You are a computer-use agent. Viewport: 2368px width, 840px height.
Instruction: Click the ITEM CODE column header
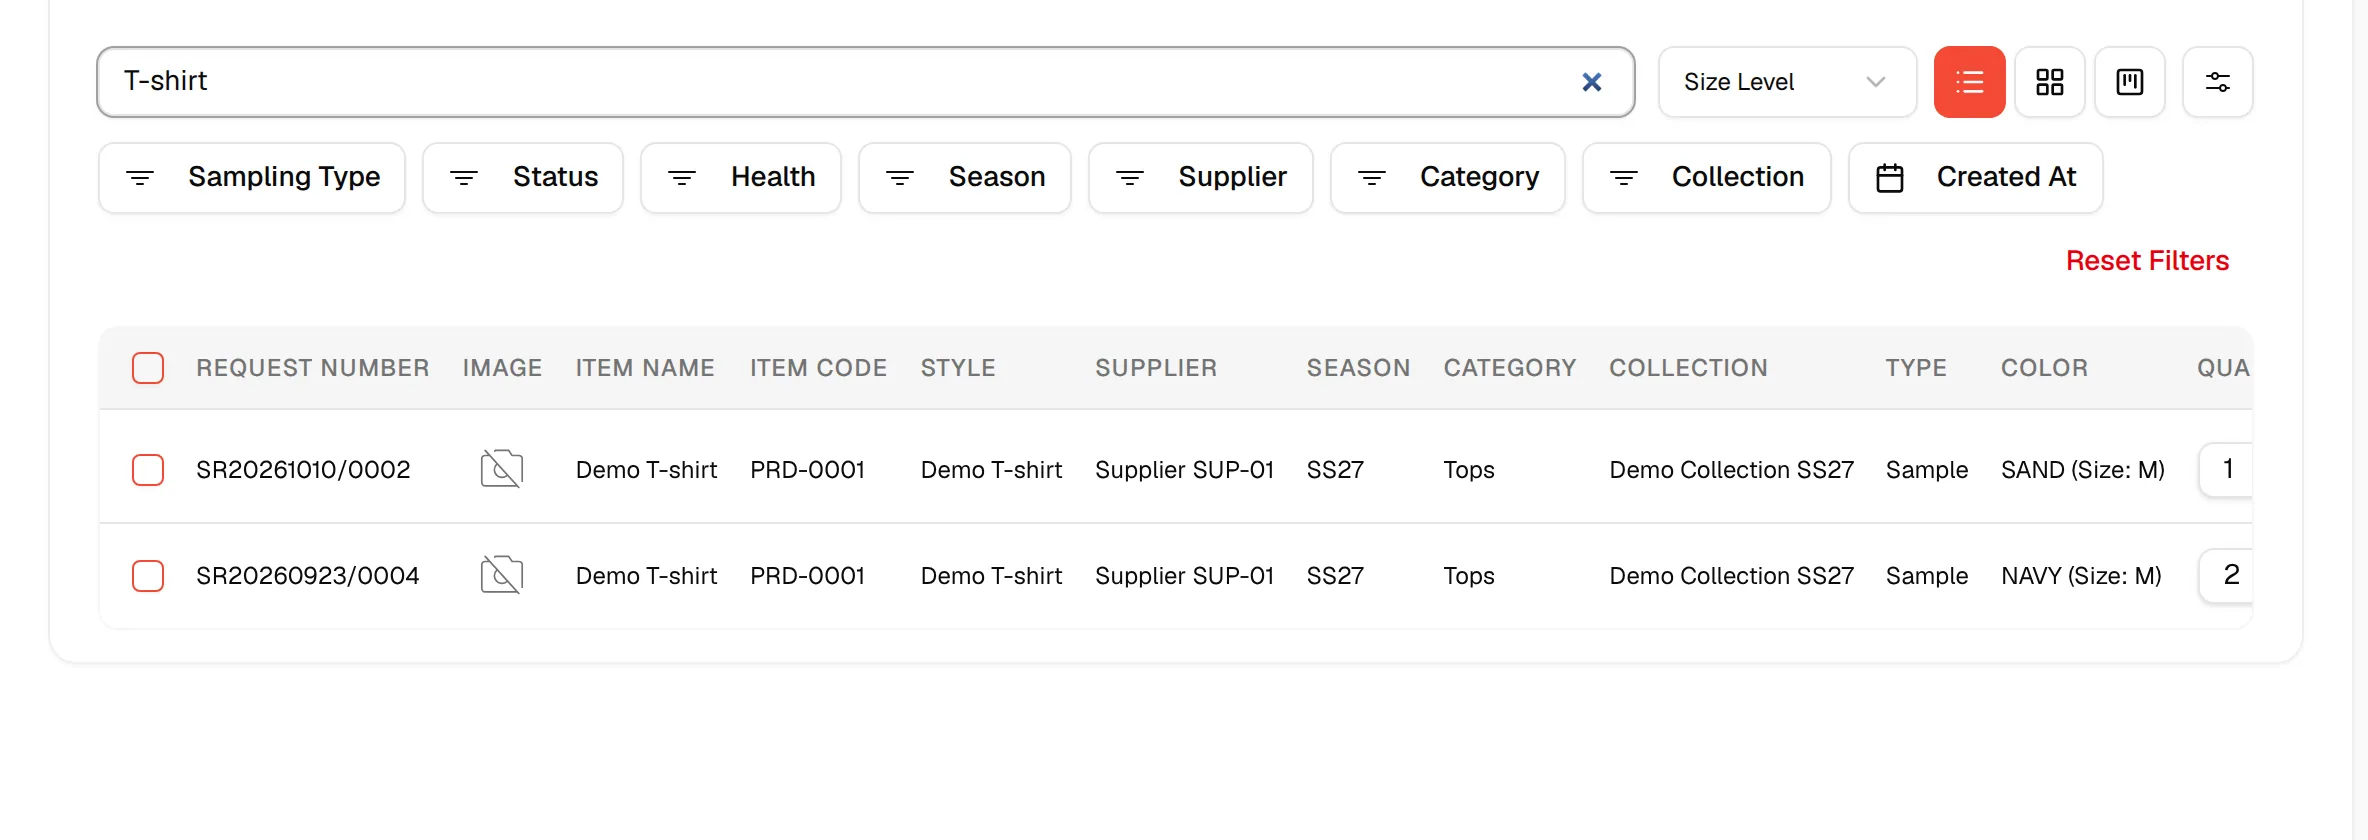819,368
